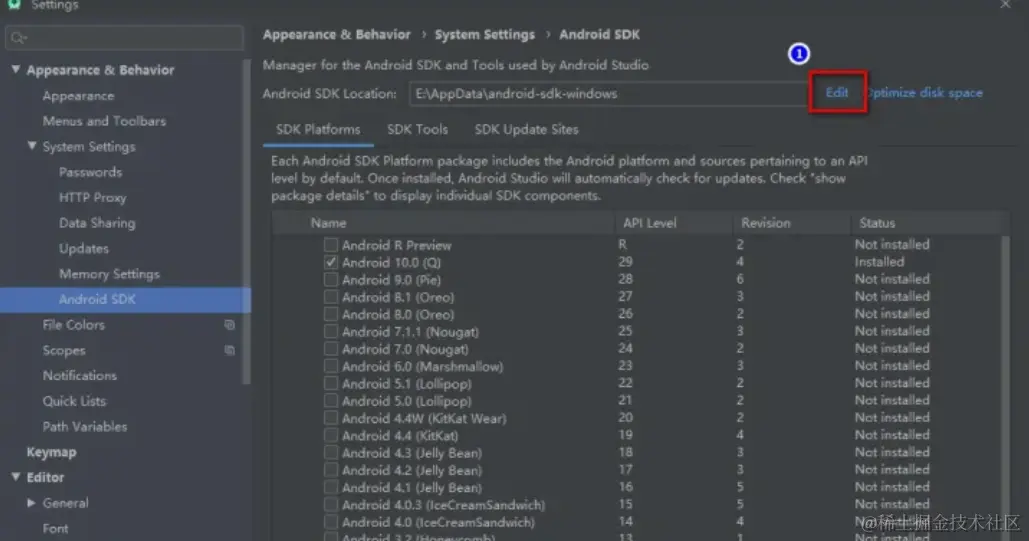
Task: Click the Edit link for SDK location
Action: (x=837, y=93)
